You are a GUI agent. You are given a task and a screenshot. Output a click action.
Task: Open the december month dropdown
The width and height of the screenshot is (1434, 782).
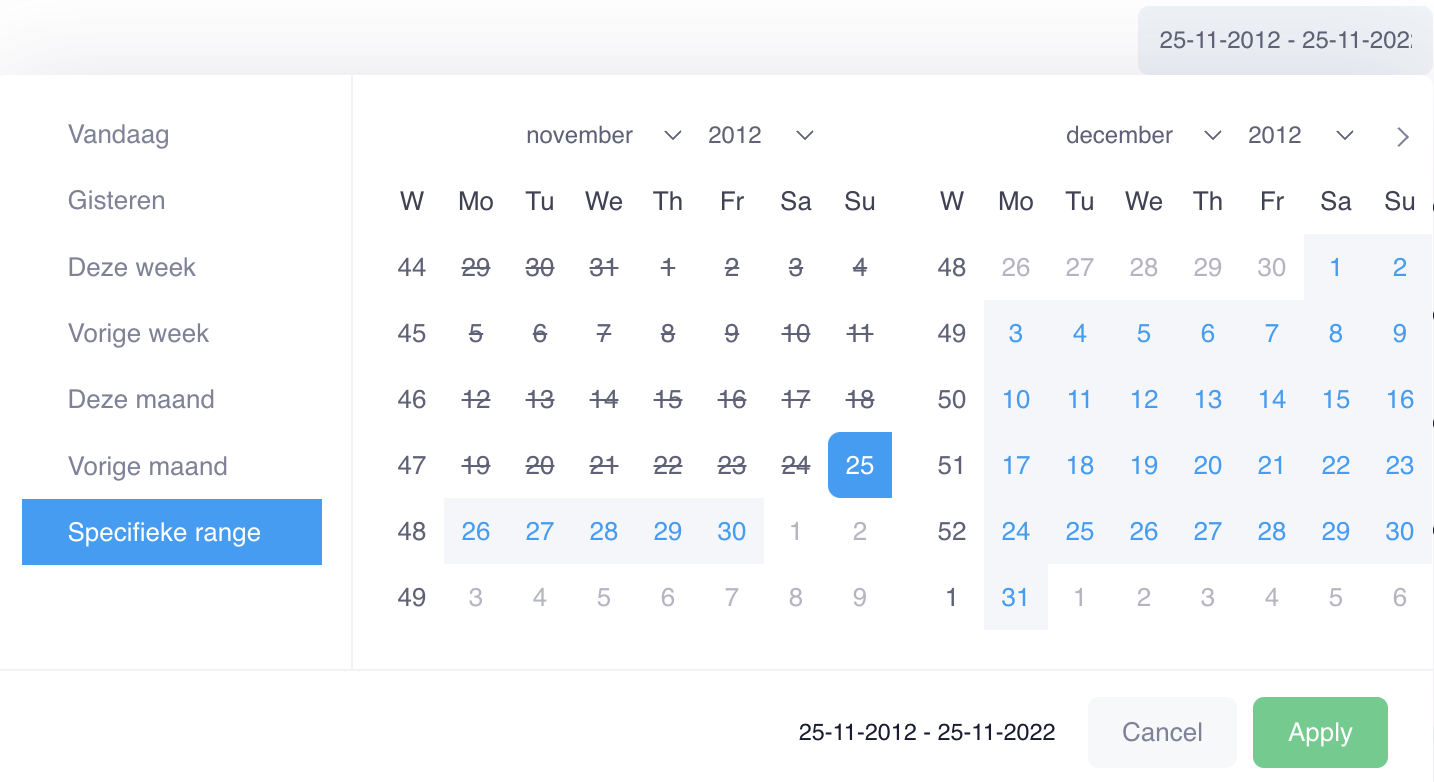coord(1144,135)
